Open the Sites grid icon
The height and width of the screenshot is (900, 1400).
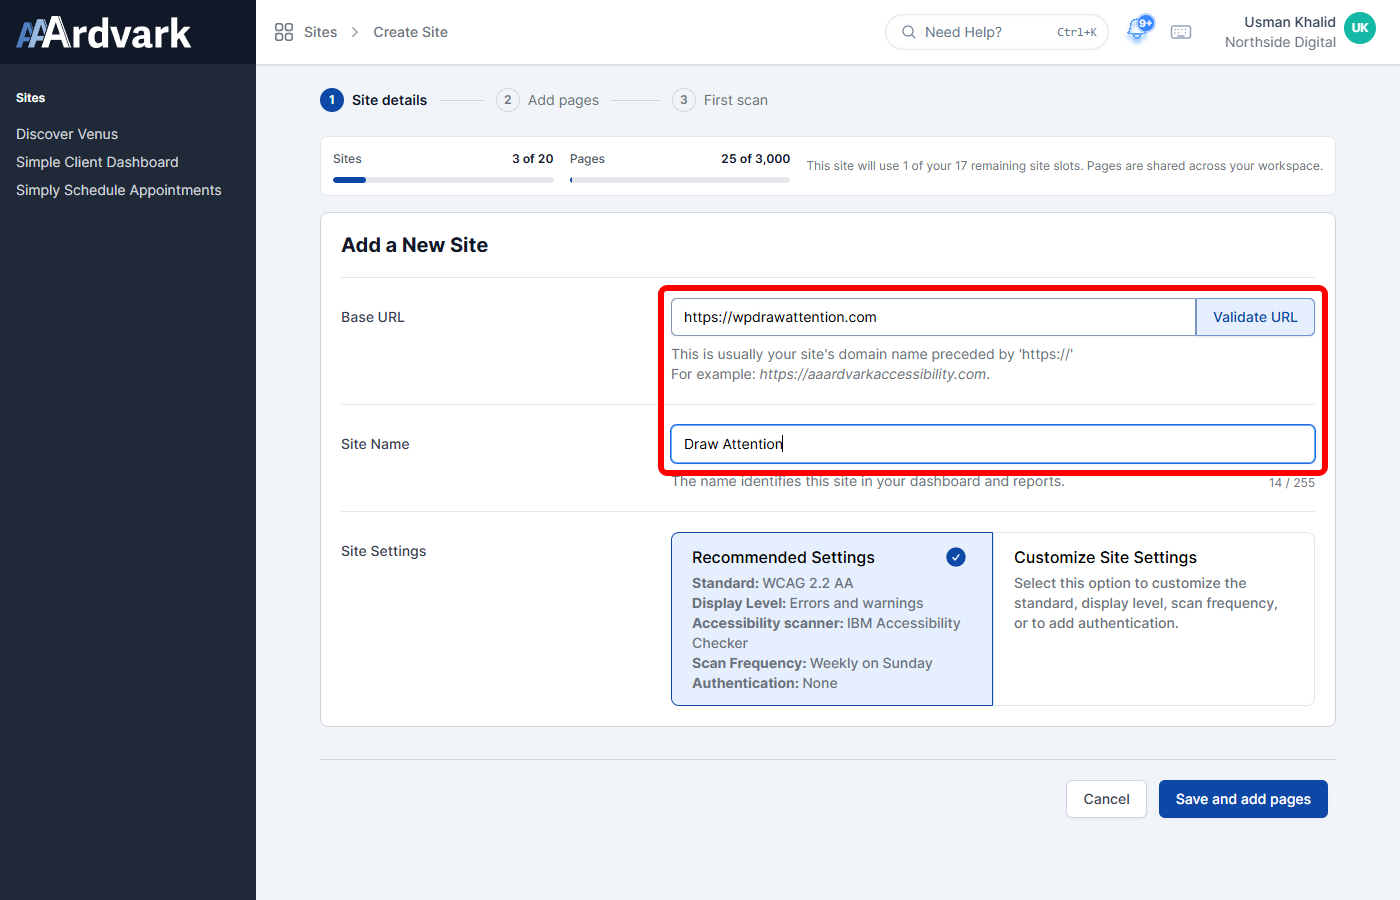284,32
